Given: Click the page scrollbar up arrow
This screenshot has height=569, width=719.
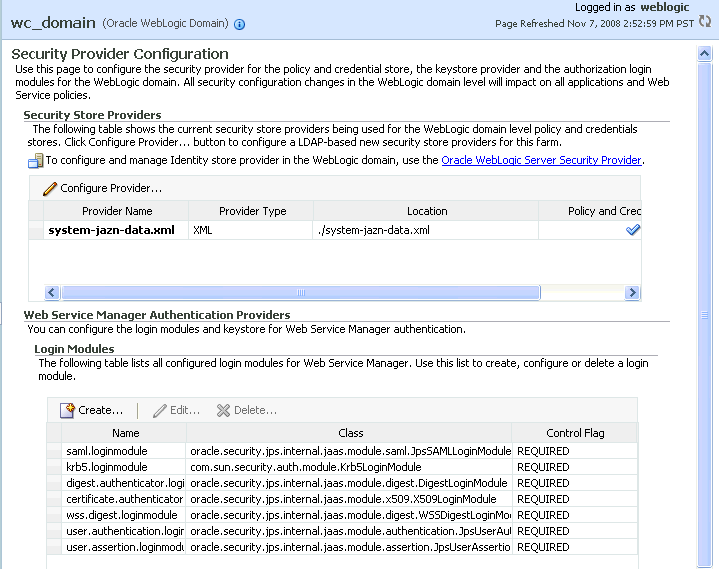Looking at the screenshot, I should pos(704,54).
